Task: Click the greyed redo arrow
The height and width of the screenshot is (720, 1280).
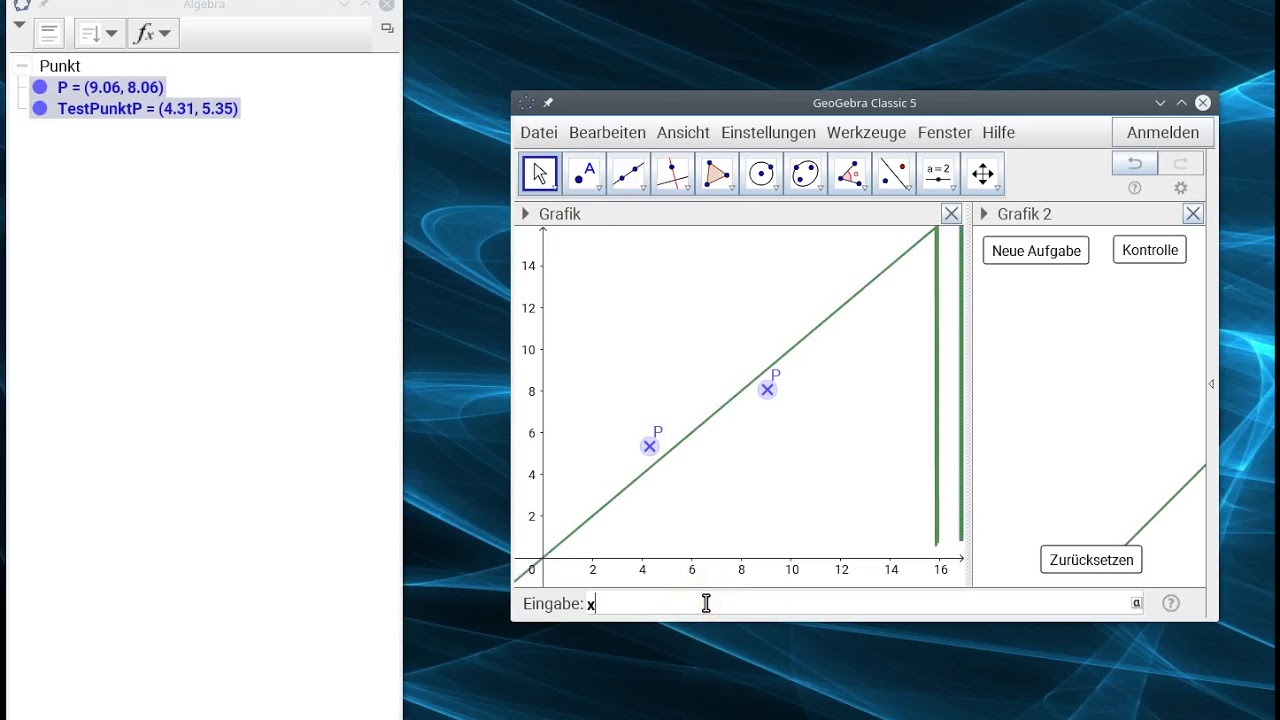Action: pyautogui.click(x=1181, y=163)
